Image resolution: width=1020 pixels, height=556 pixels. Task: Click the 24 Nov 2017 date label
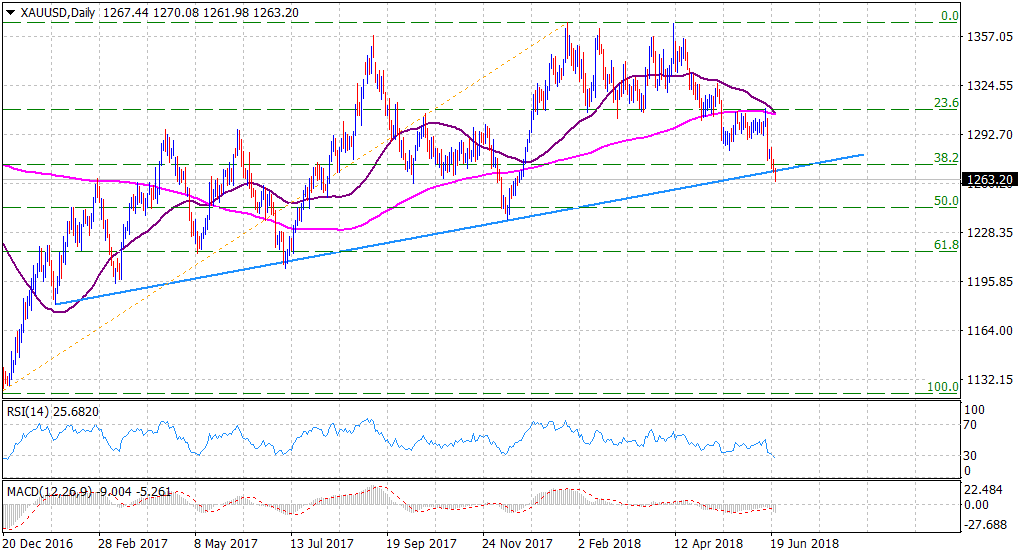coord(518,546)
